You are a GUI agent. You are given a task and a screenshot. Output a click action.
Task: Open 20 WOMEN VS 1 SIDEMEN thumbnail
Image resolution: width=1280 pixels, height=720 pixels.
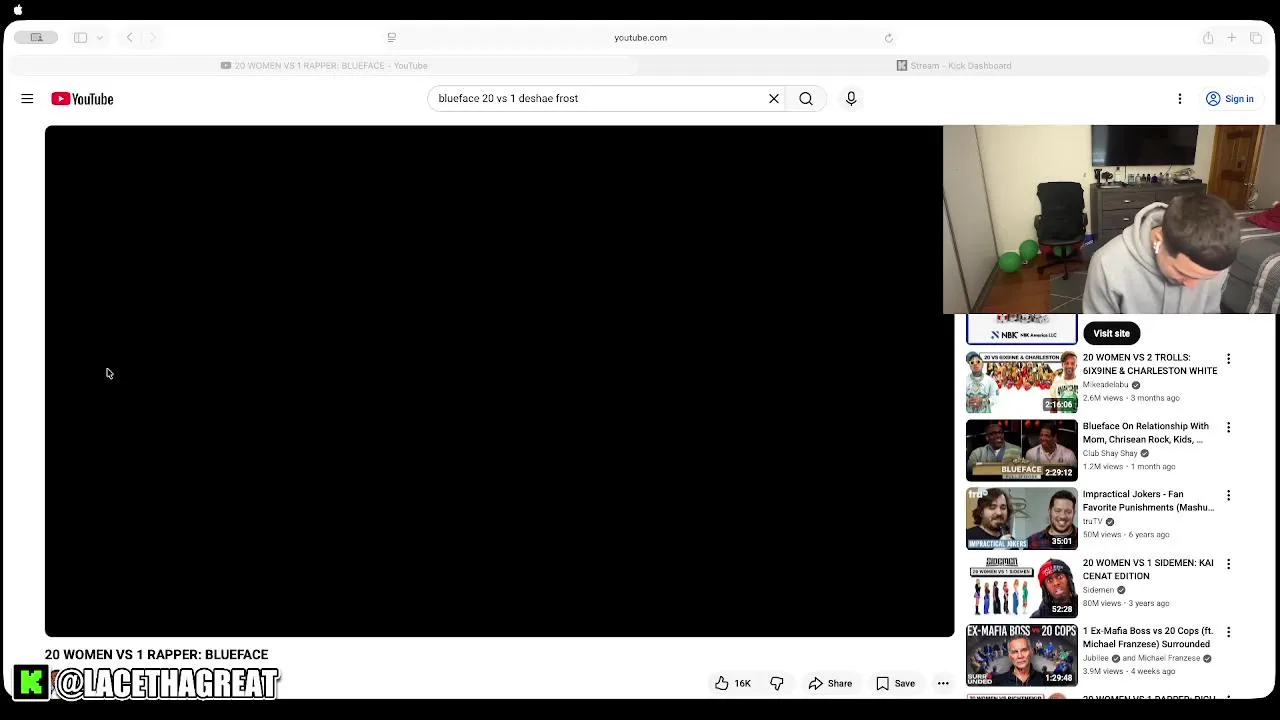point(1022,587)
